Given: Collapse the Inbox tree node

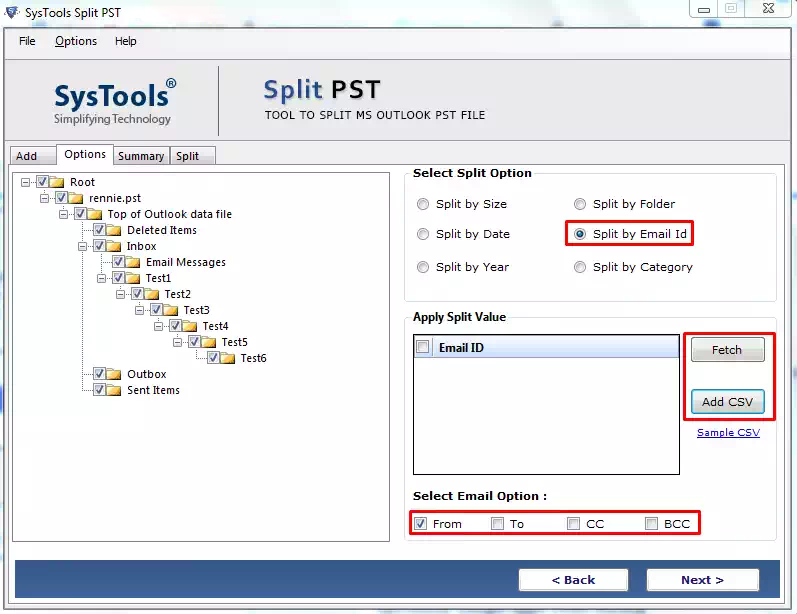Looking at the screenshot, I should (x=82, y=247).
